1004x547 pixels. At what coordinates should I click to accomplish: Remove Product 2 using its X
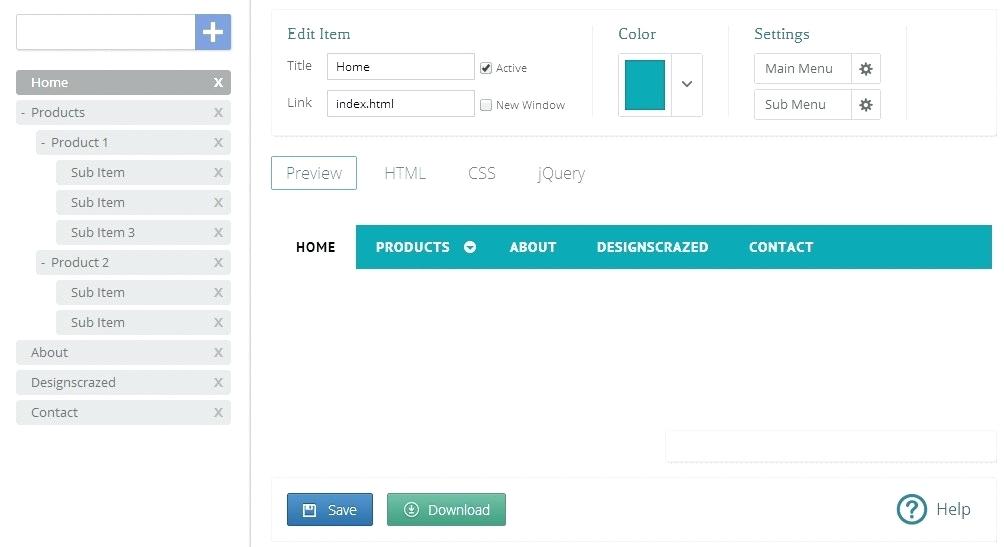(x=218, y=263)
